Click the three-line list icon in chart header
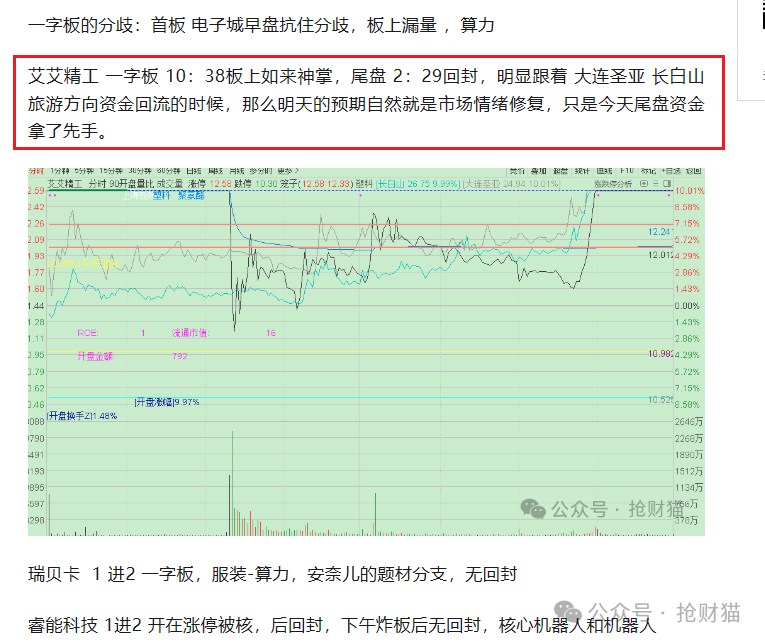The image size is (765, 643). click(656, 184)
